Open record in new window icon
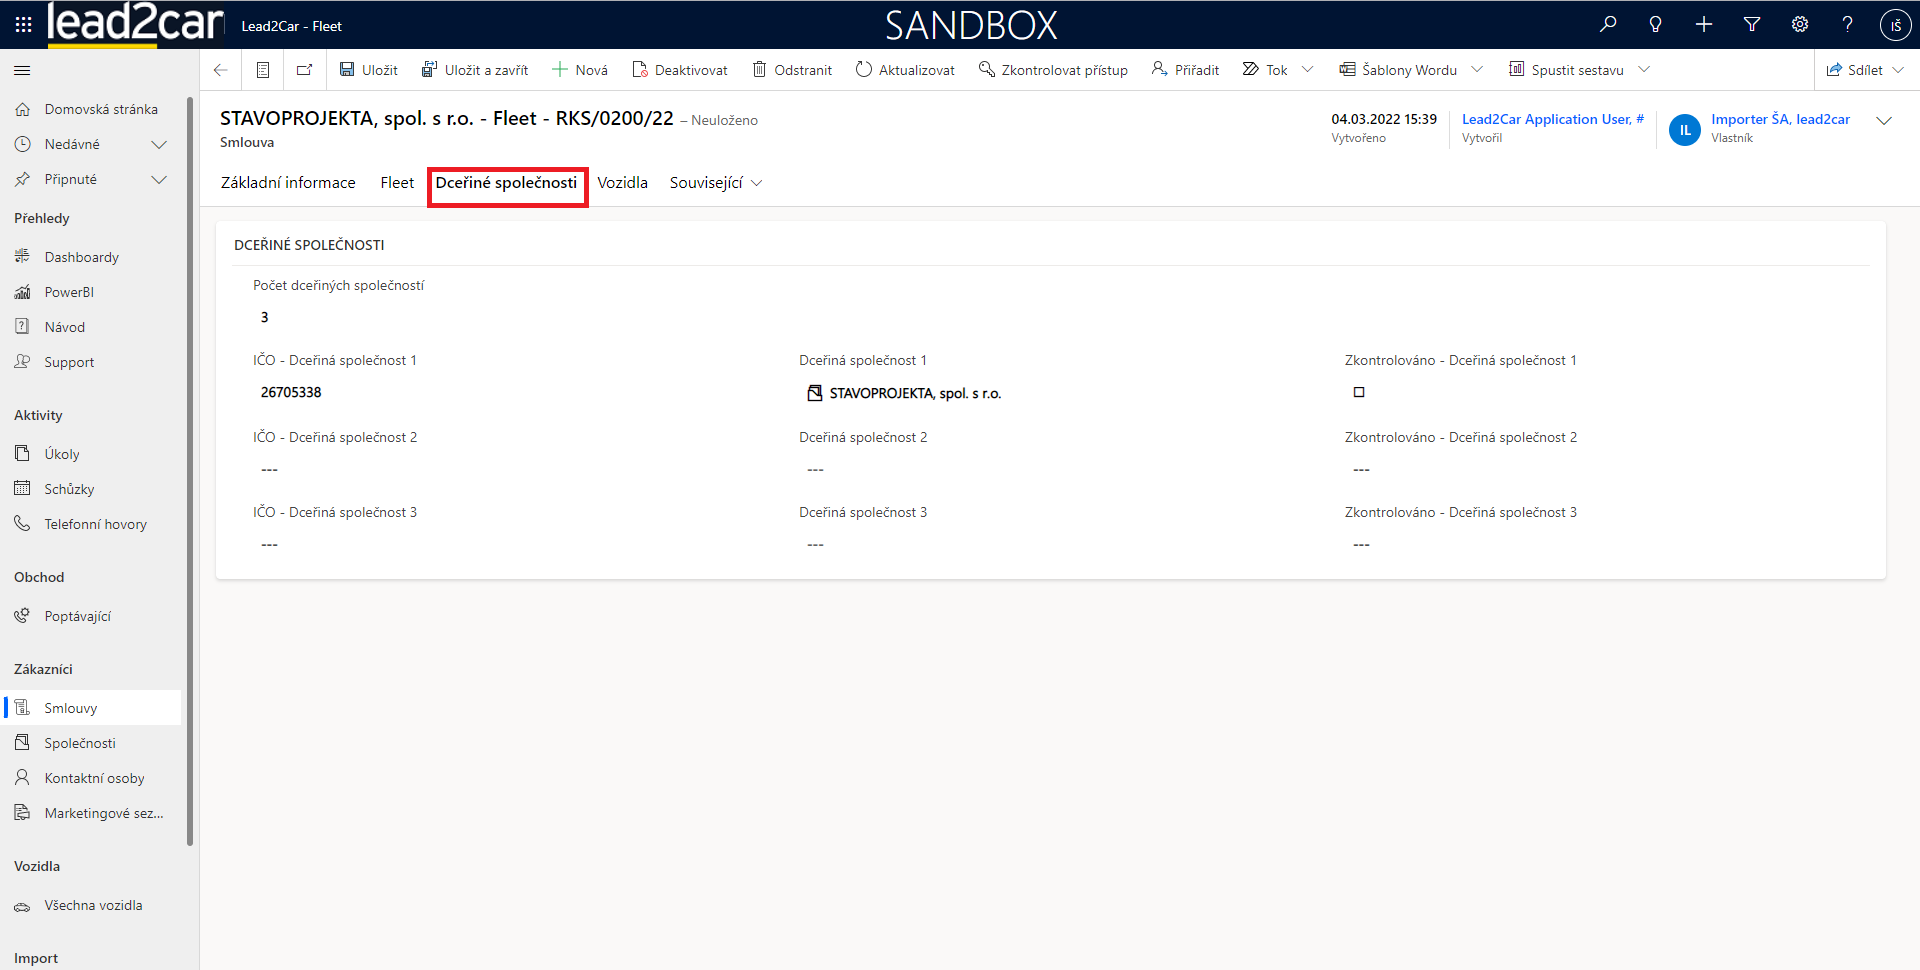1920x970 pixels. point(305,70)
